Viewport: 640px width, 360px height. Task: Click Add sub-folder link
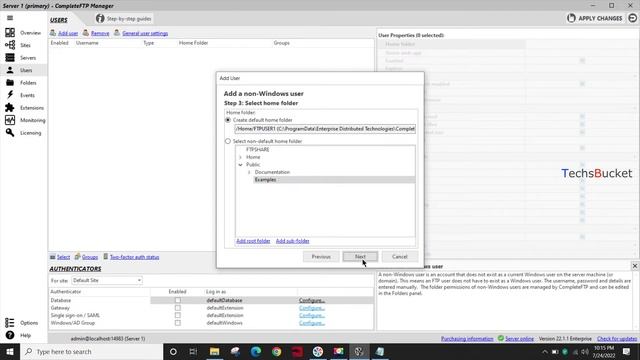tap(292, 241)
